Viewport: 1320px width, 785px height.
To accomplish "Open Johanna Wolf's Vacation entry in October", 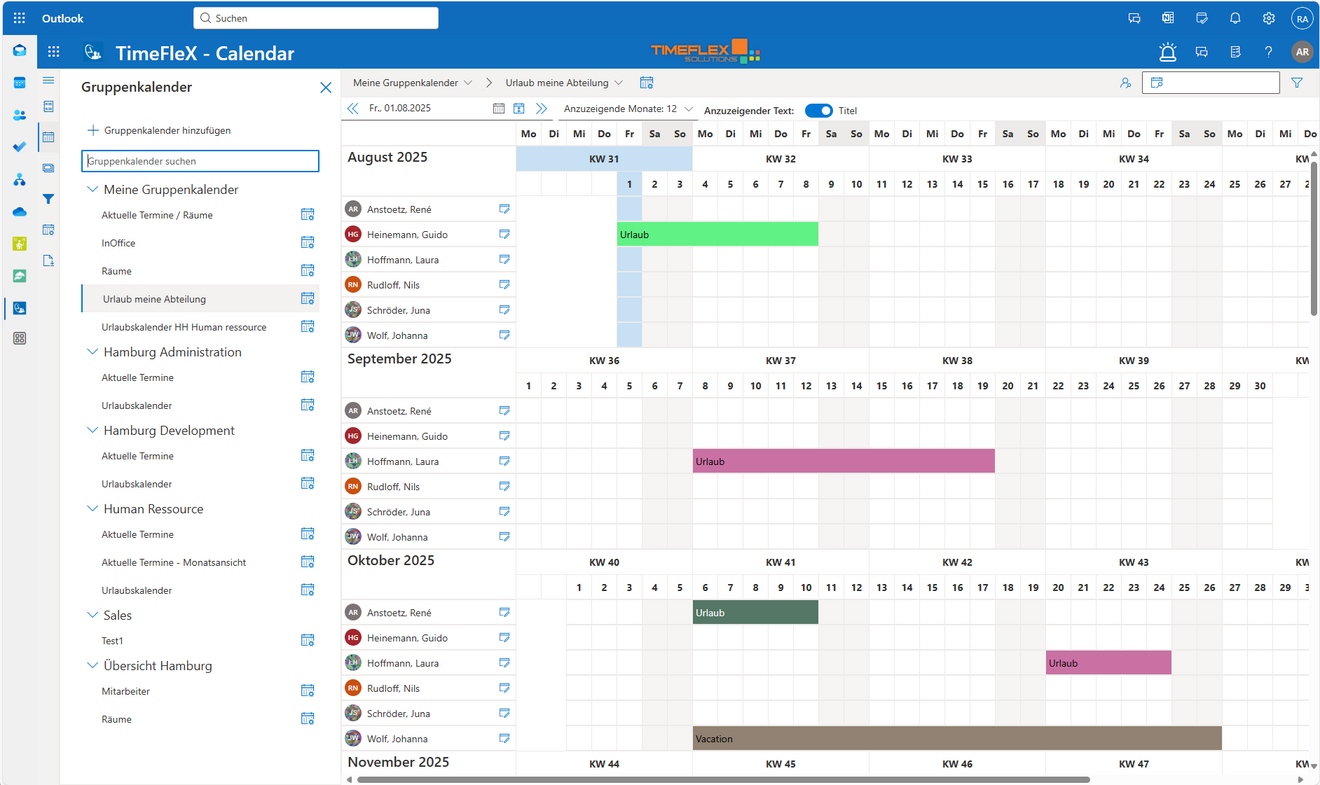I will (957, 738).
